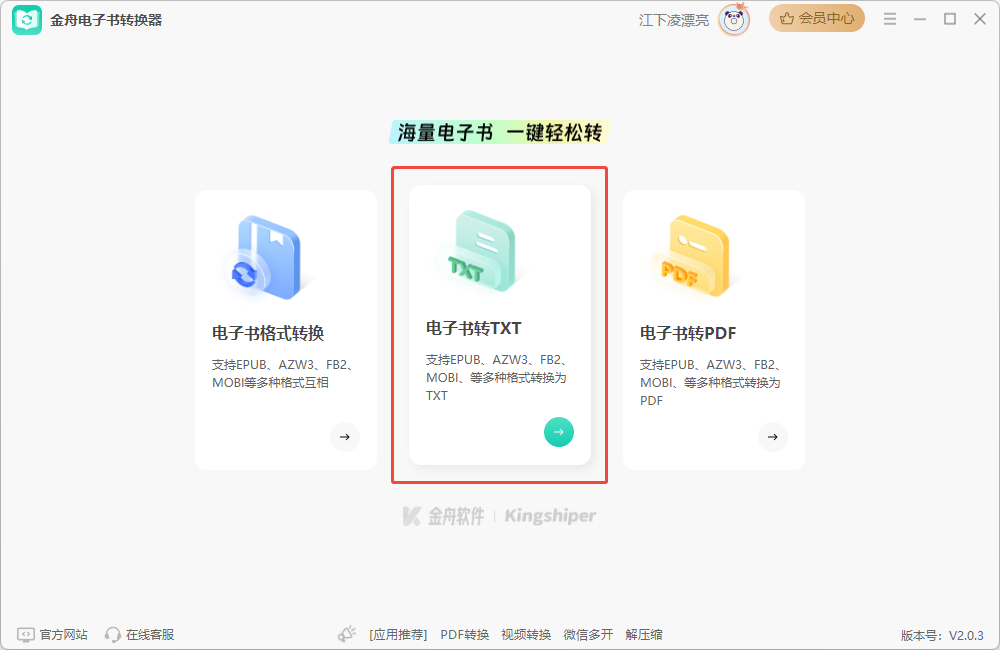Select the 电子书格式转换 title text
Screen dimensions: 1000x650
click(x=268, y=333)
